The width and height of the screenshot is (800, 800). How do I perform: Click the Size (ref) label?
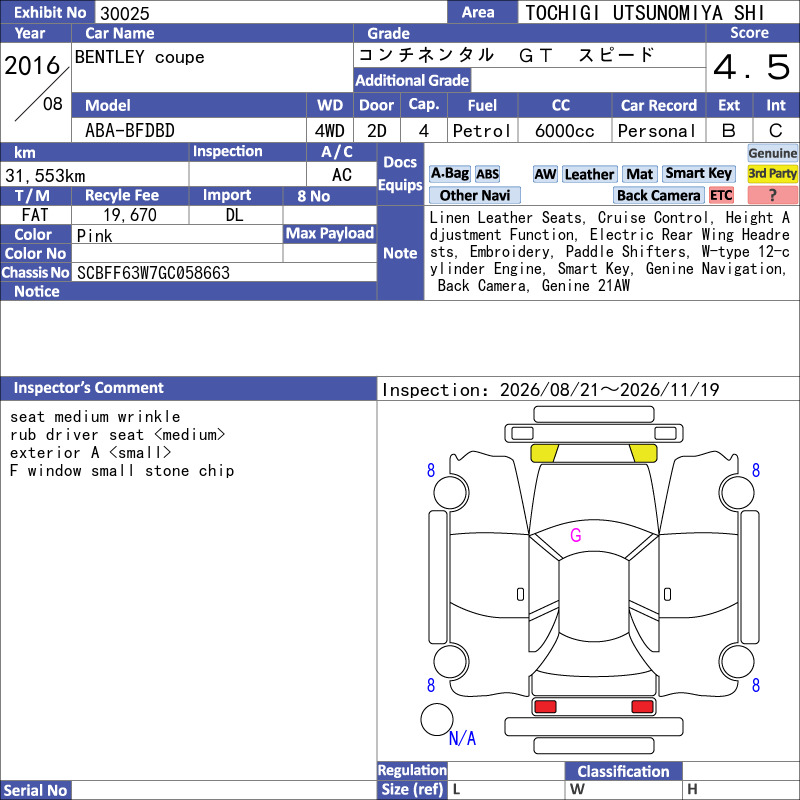pyautogui.click(x=412, y=790)
